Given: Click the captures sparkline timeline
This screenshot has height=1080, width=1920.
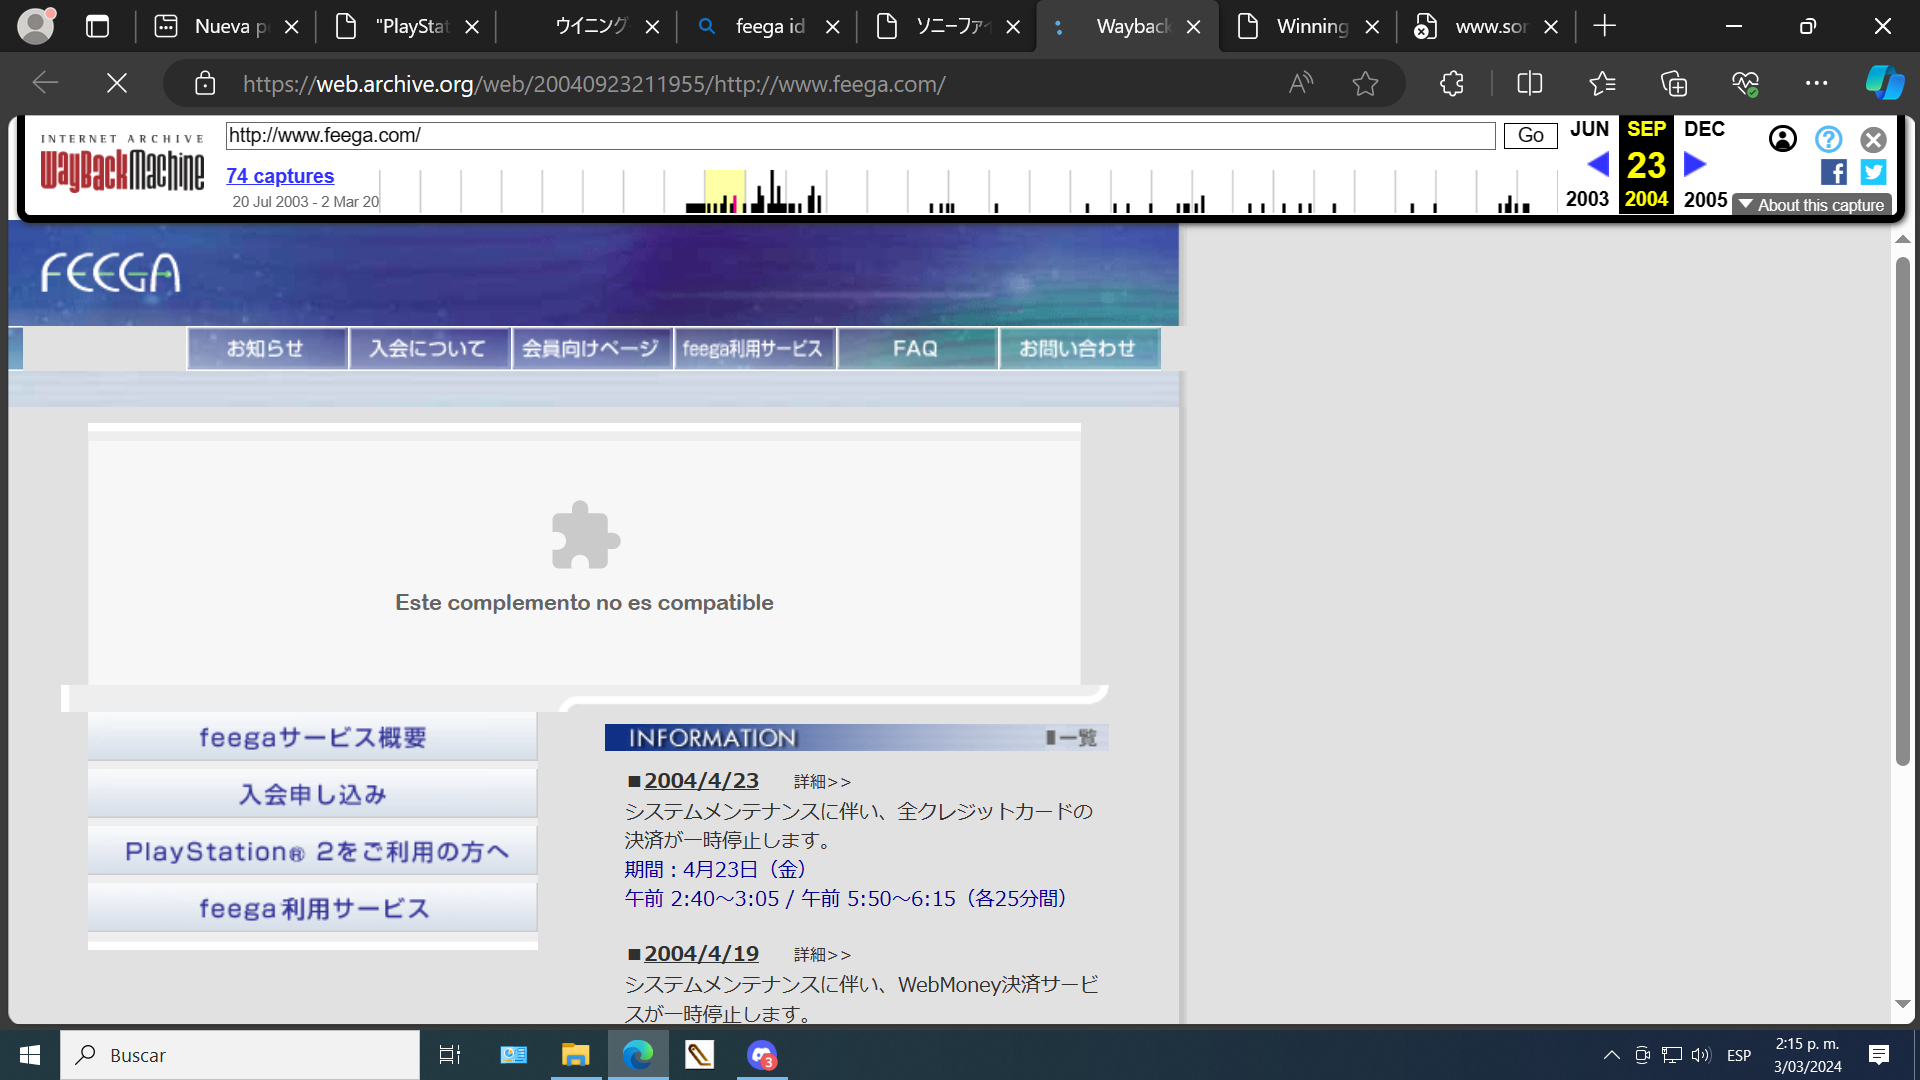Looking at the screenshot, I should pos(966,190).
